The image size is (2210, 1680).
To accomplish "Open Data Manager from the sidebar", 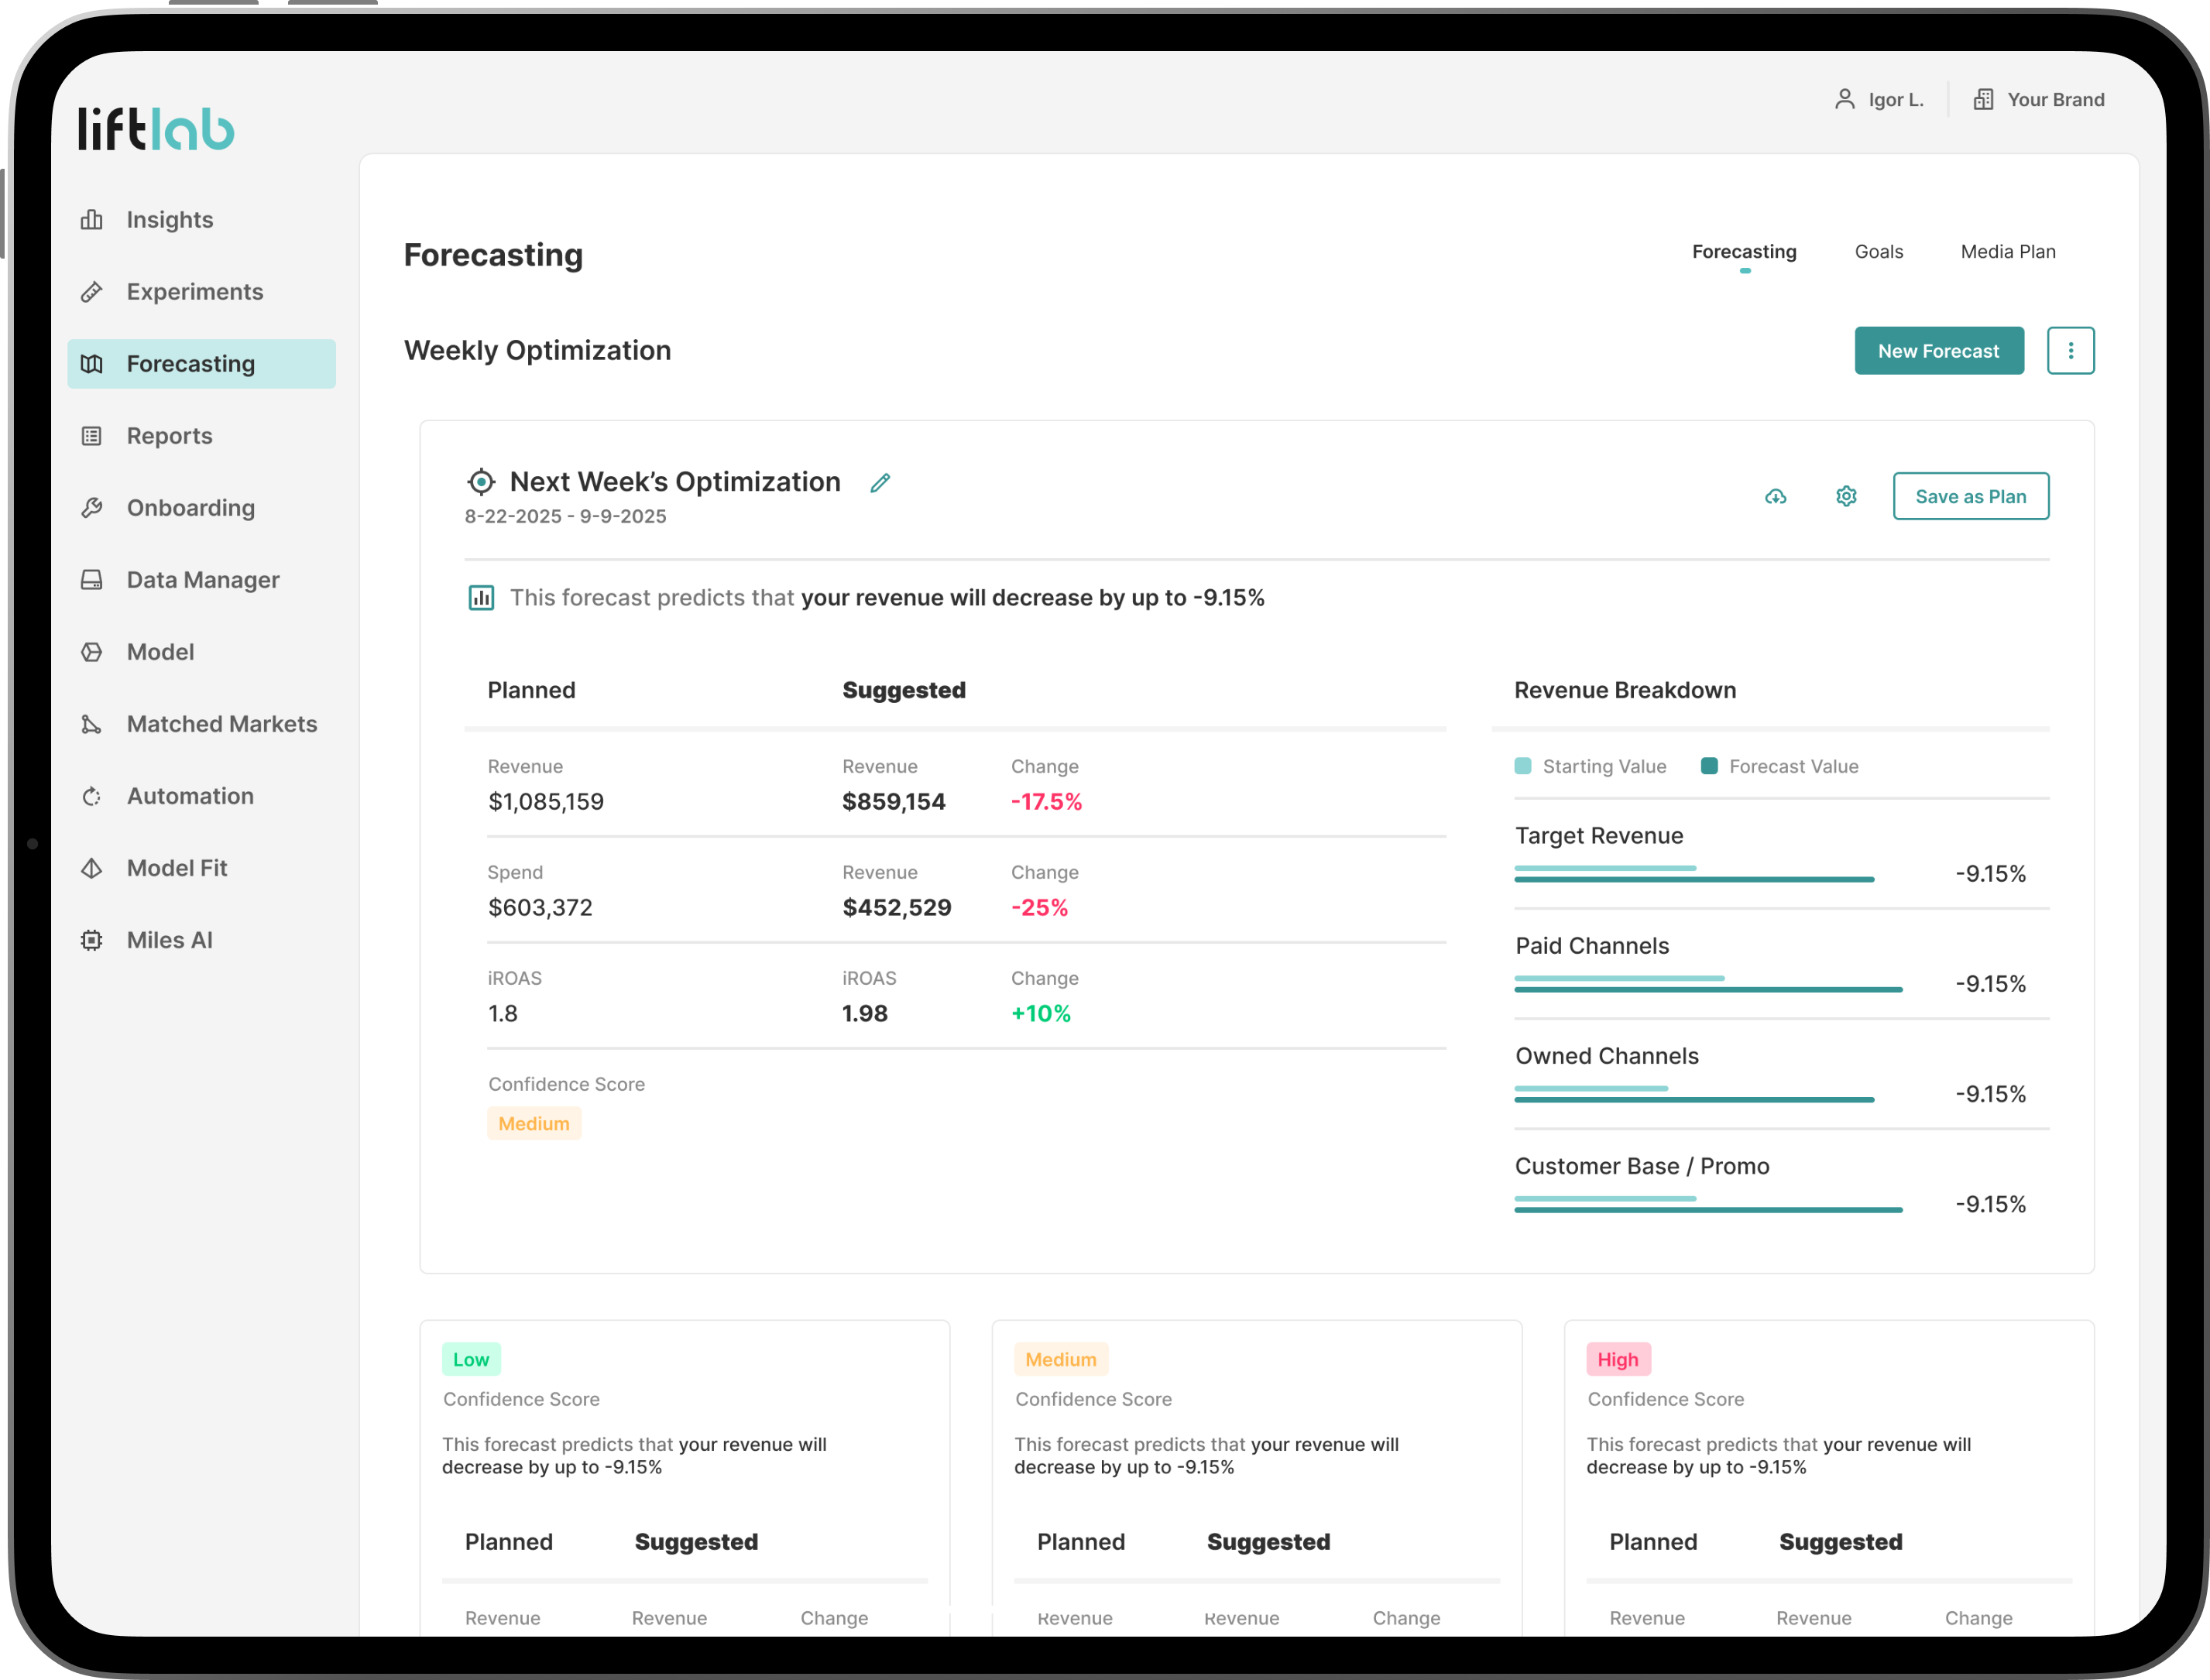I will (x=202, y=580).
